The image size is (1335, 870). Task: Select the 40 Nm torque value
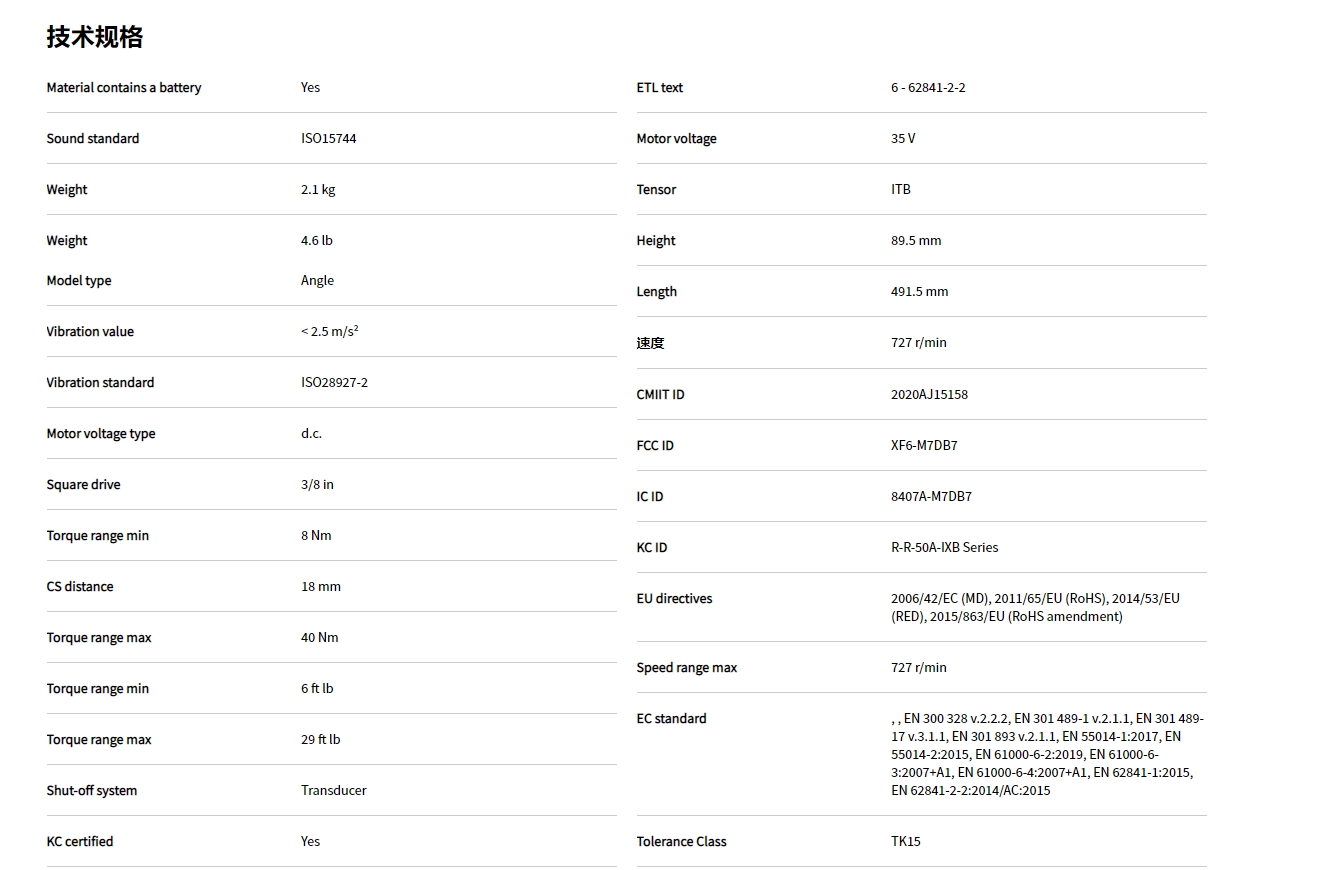[320, 638]
